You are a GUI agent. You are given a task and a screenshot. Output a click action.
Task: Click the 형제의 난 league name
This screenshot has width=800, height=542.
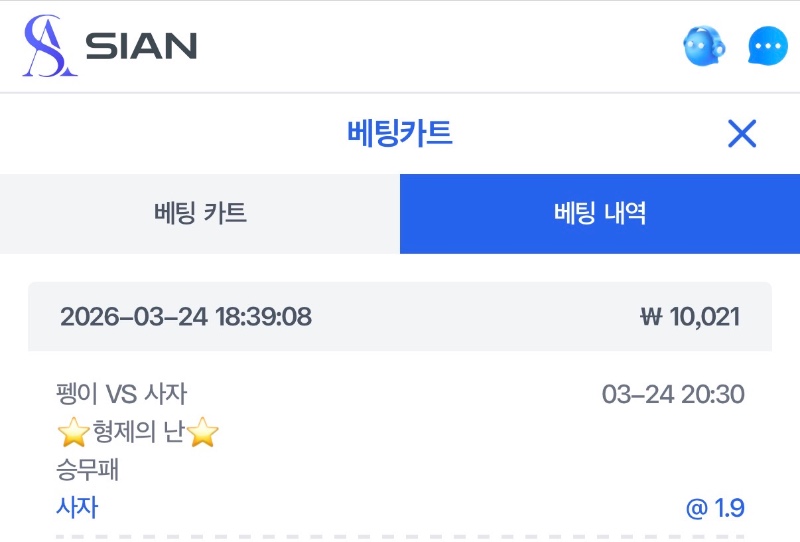pyautogui.click(x=138, y=433)
